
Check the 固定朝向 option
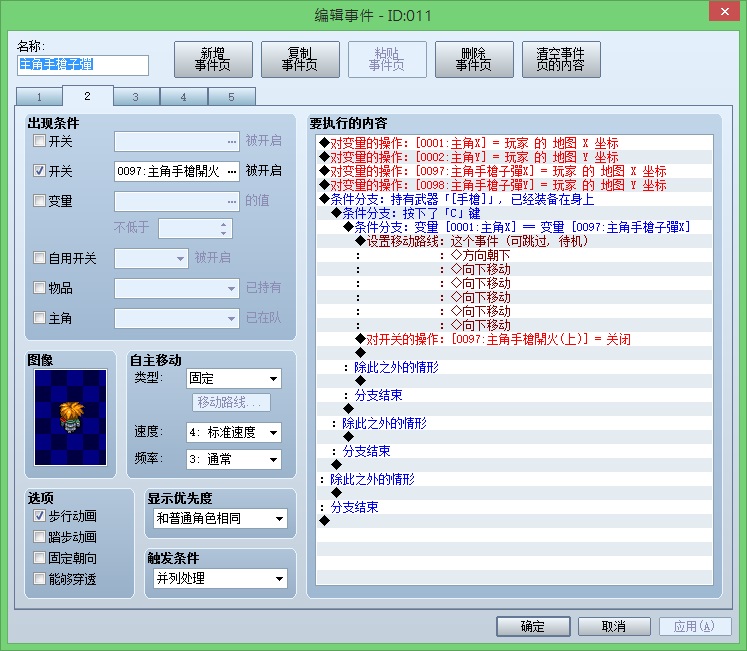point(39,558)
